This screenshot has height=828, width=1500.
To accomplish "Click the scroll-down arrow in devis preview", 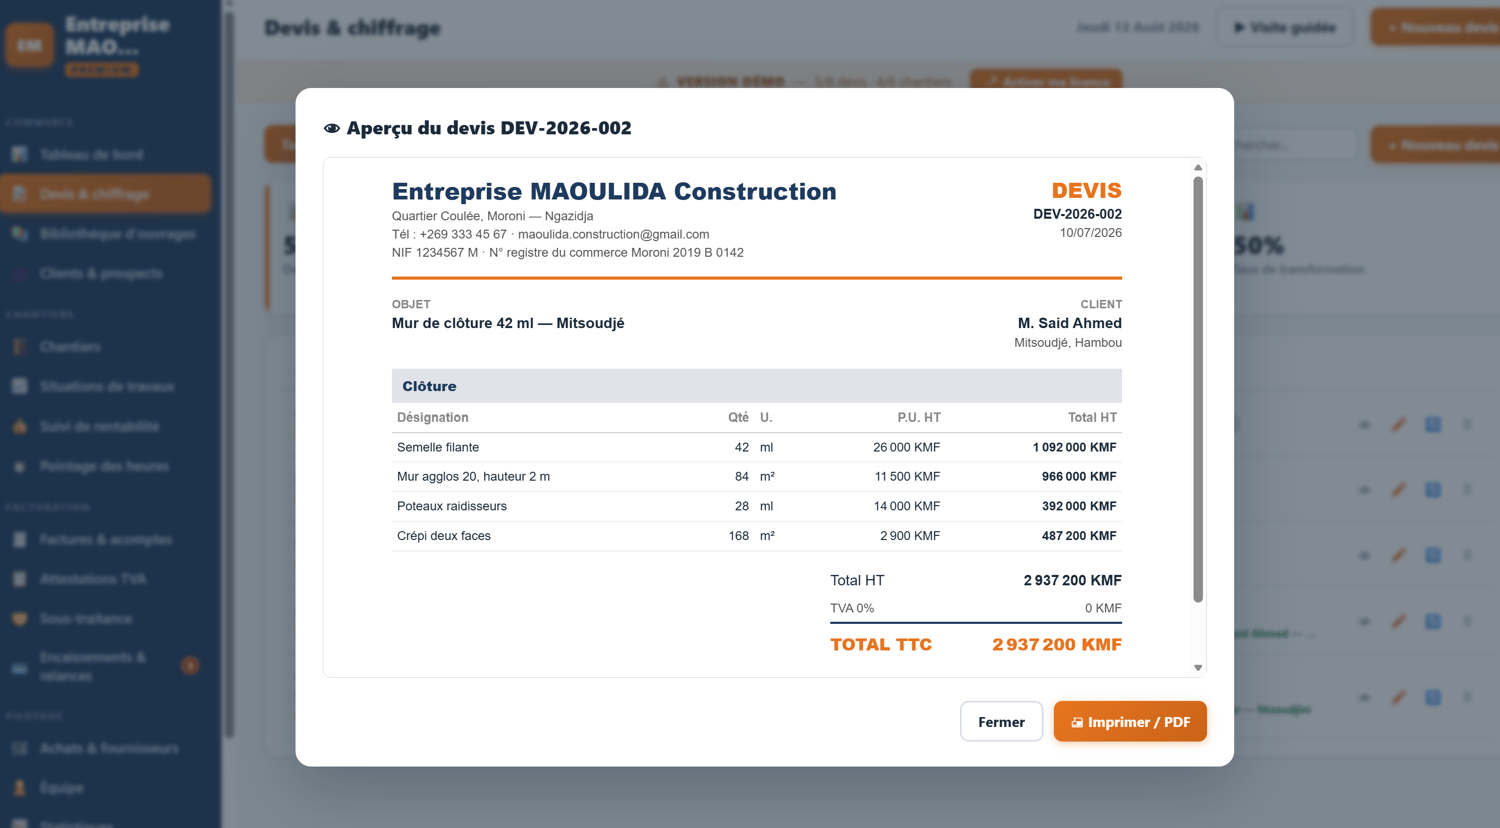I will point(1198,667).
